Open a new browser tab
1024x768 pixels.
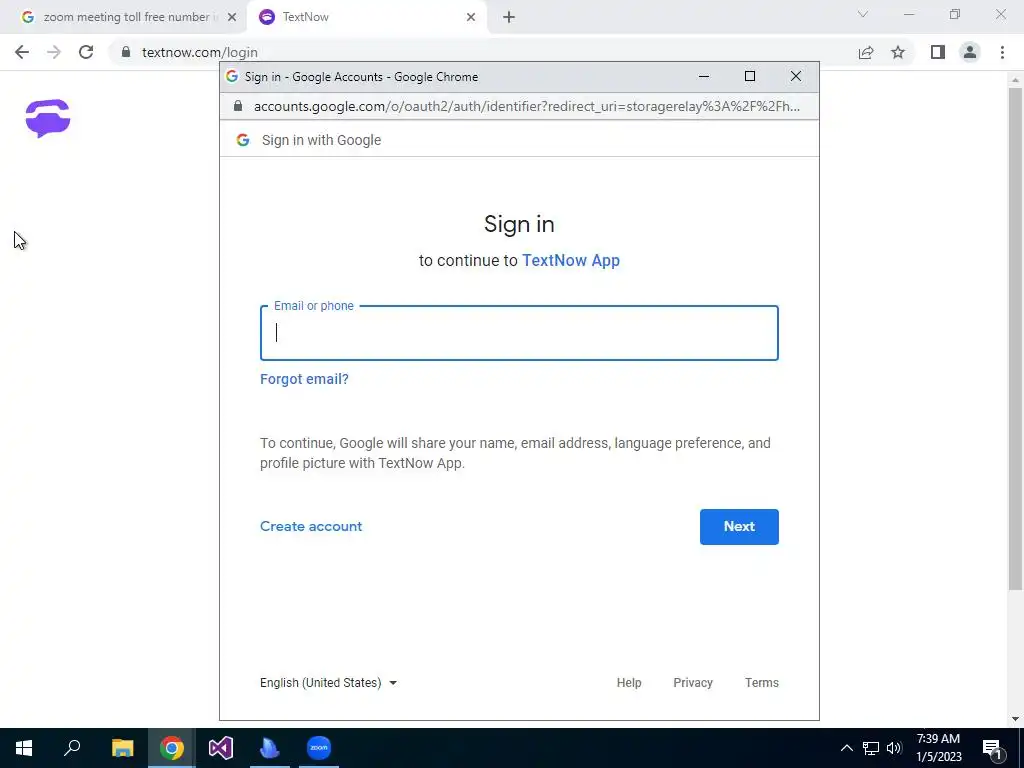pyautogui.click(x=509, y=18)
